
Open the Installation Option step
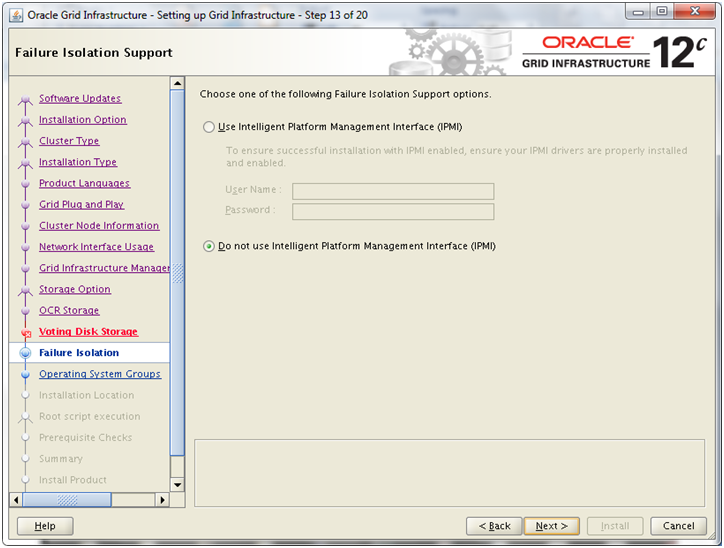click(83, 120)
